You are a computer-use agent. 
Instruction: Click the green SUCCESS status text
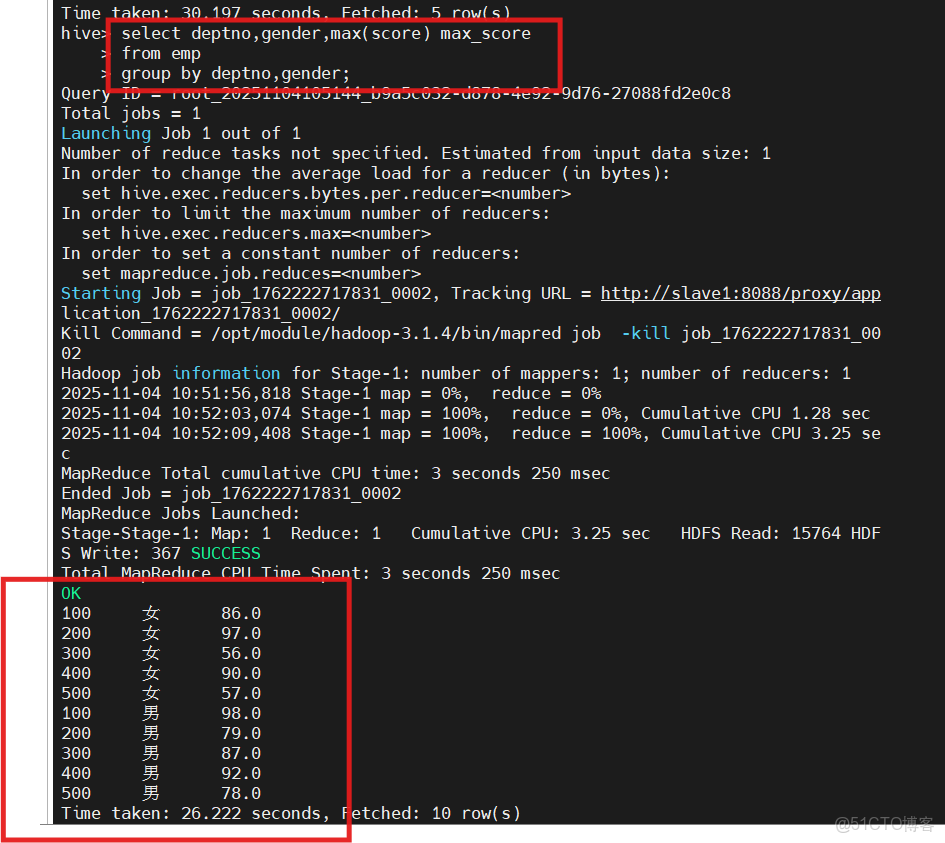226,553
